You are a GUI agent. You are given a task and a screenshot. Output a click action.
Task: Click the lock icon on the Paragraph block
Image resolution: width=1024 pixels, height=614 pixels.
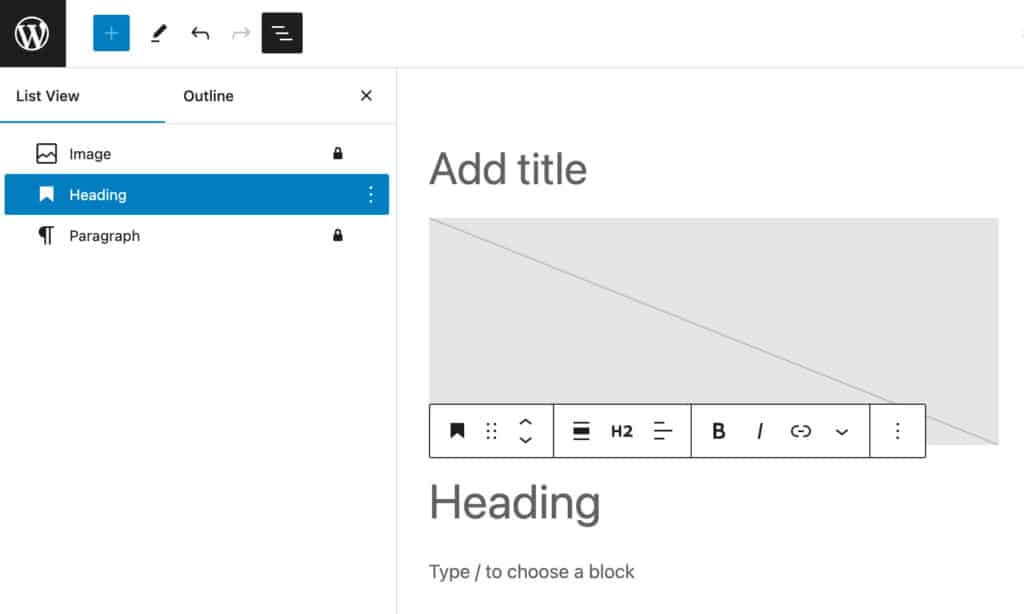(337, 235)
